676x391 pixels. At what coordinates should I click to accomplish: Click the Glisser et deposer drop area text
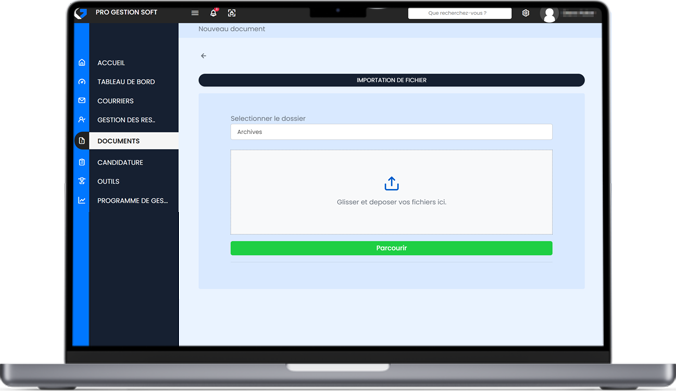pos(391,202)
